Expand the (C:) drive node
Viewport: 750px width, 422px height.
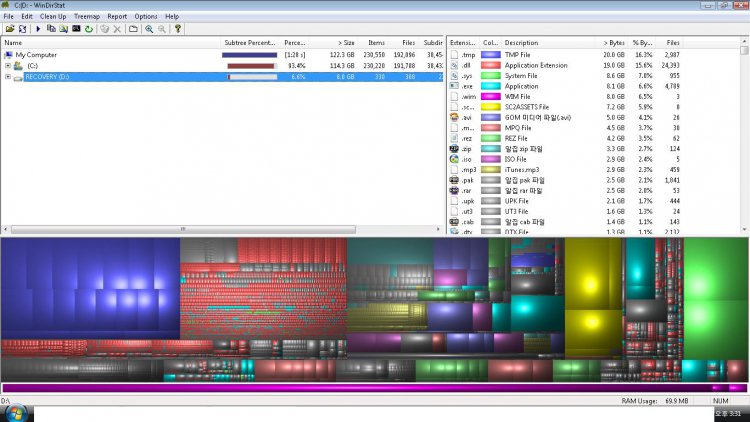click(x=8, y=66)
